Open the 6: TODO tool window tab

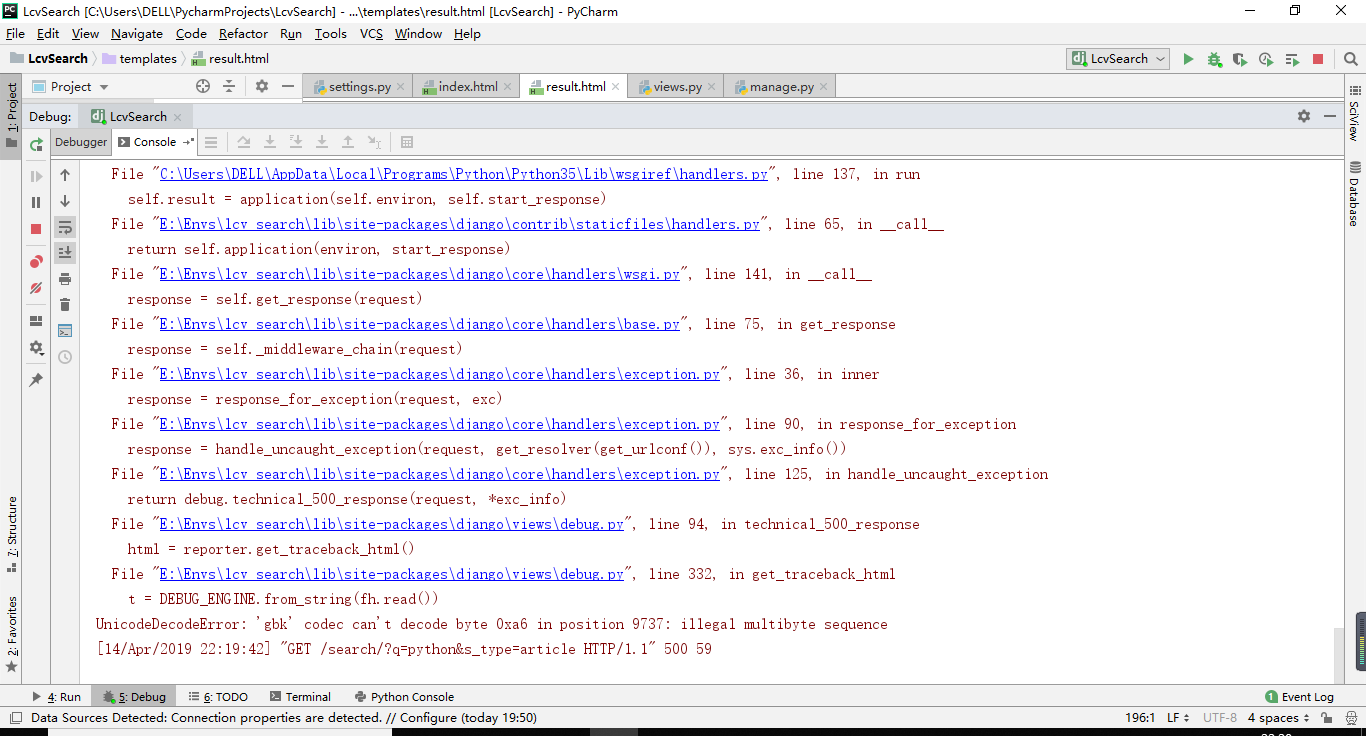pos(217,697)
